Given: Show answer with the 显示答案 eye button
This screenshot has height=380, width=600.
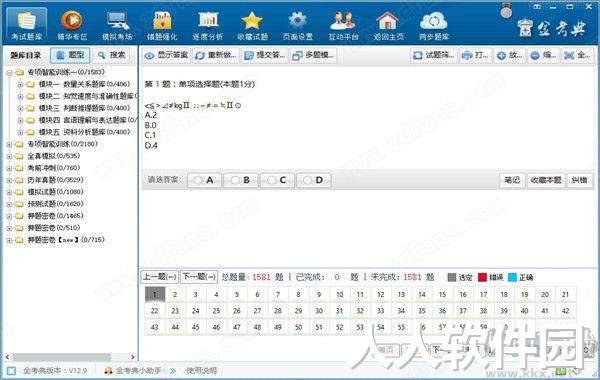Looking at the screenshot, I should tap(166, 55).
